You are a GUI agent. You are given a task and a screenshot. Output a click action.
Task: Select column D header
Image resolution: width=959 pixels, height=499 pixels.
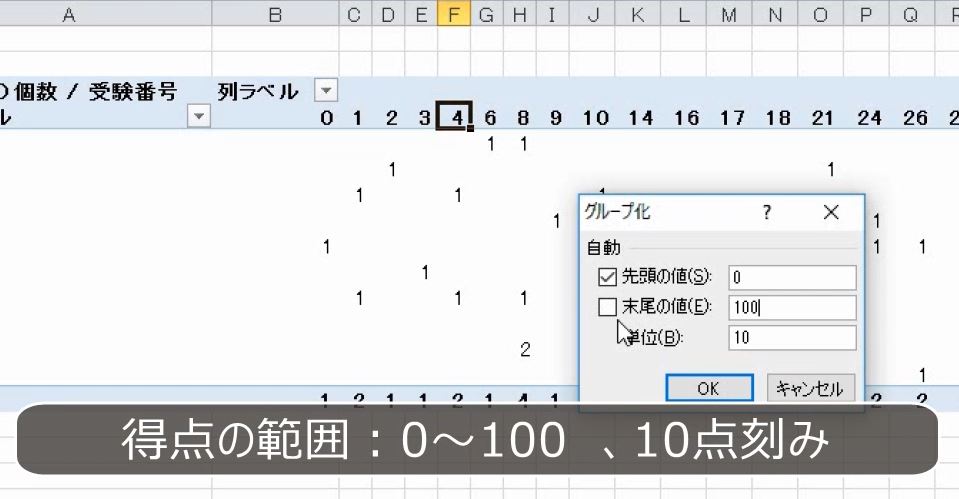[x=388, y=14]
